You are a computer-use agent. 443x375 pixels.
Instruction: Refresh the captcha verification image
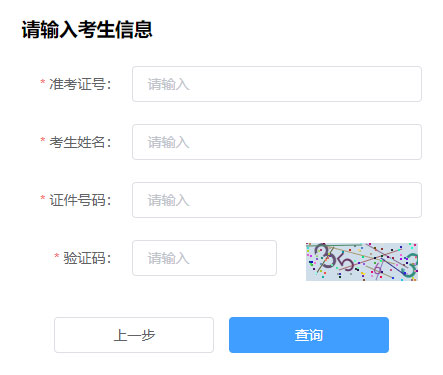tap(362, 262)
